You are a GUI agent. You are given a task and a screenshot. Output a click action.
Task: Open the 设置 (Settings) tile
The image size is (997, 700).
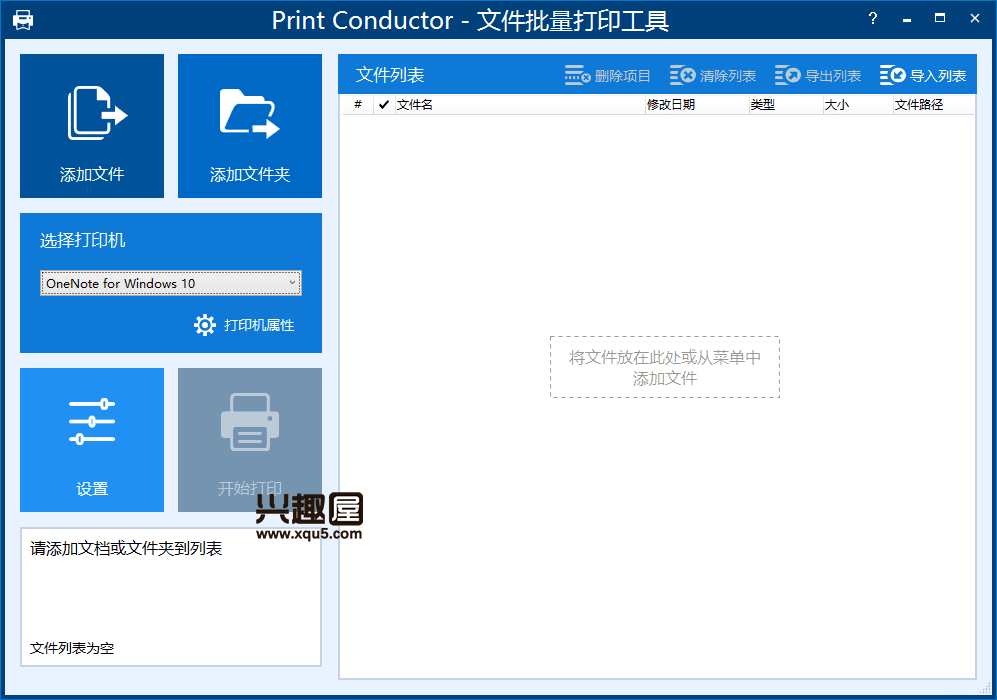92,440
